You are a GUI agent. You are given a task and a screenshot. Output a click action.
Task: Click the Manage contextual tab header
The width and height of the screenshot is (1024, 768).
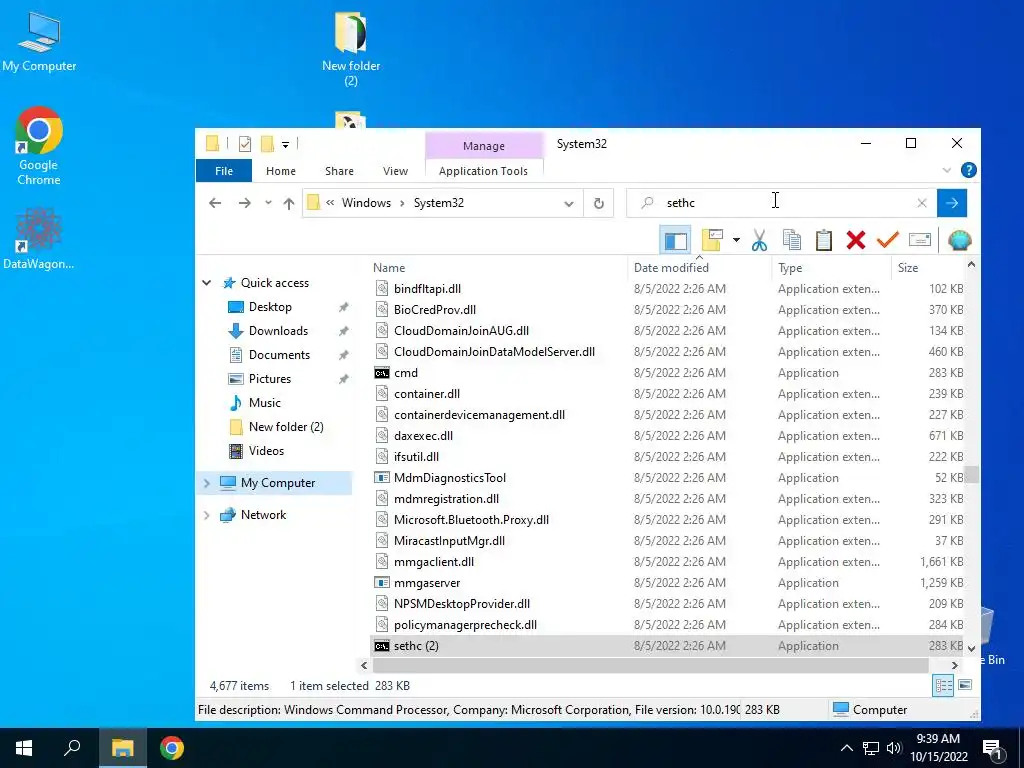point(484,146)
